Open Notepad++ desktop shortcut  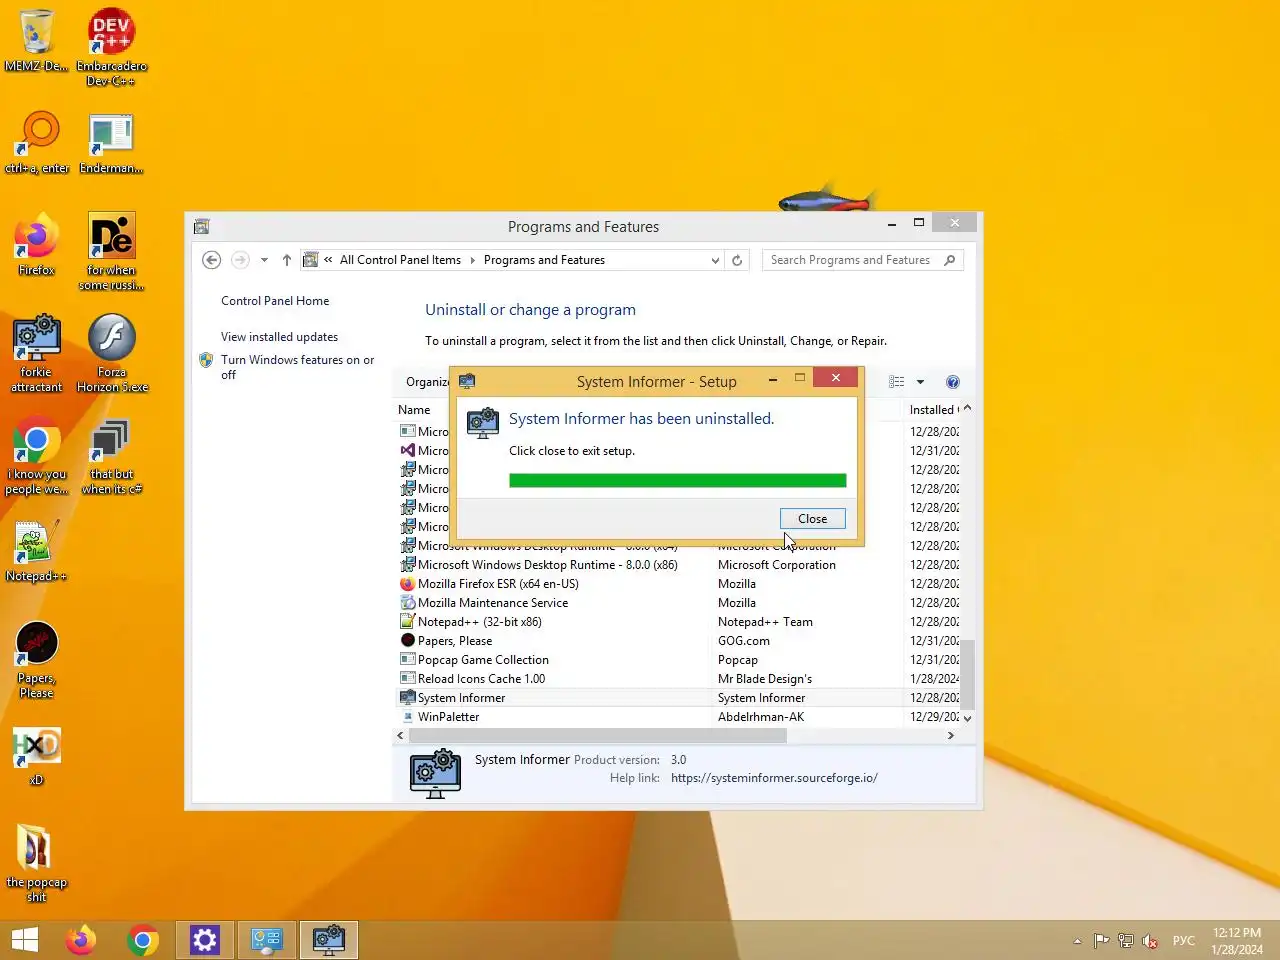(x=36, y=551)
